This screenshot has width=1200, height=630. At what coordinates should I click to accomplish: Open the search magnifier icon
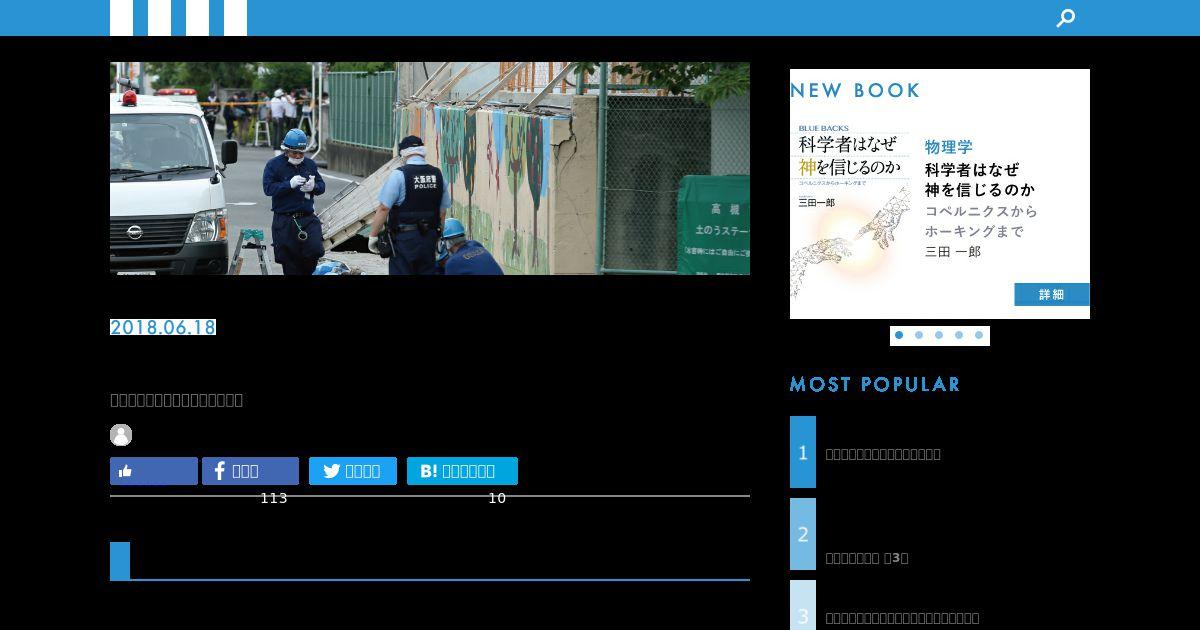click(x=1066, y=17)
